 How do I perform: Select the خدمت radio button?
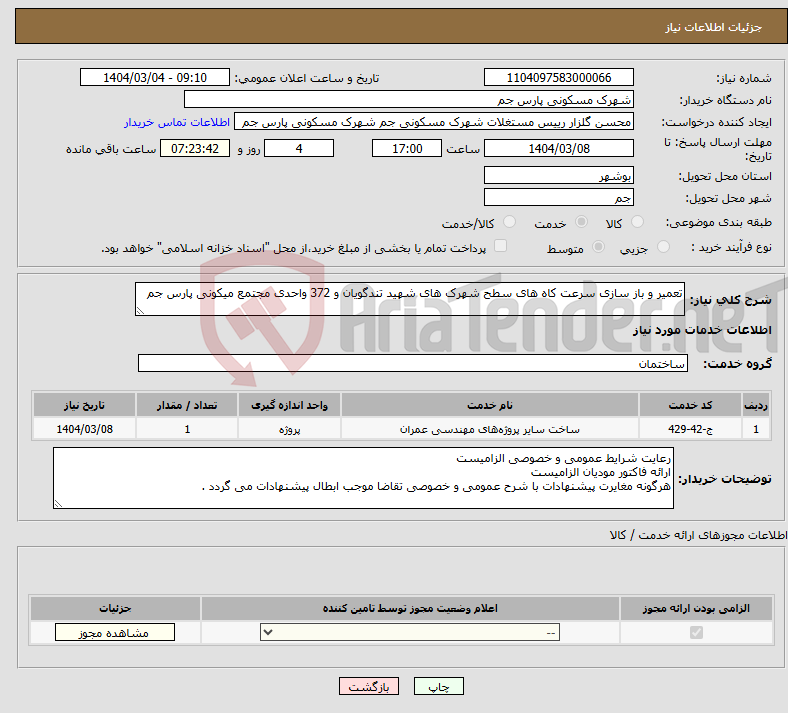click(581, 222)
